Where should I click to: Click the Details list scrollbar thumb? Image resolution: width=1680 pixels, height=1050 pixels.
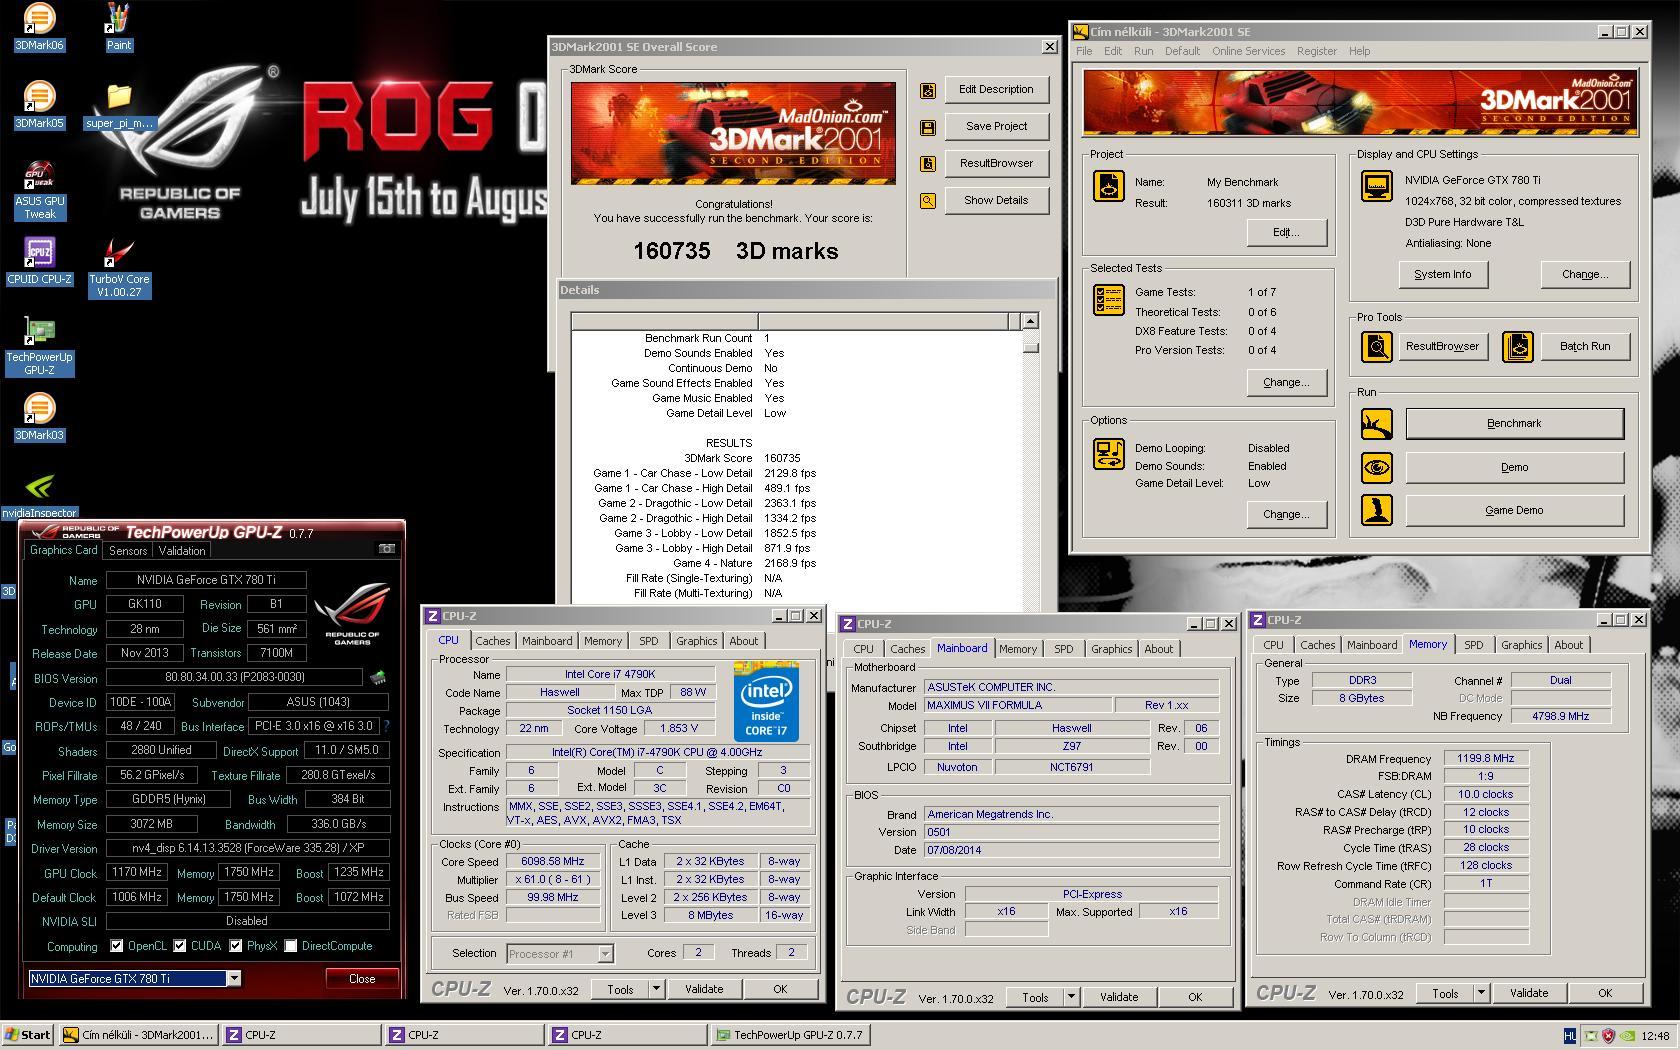coord(1030,347)
